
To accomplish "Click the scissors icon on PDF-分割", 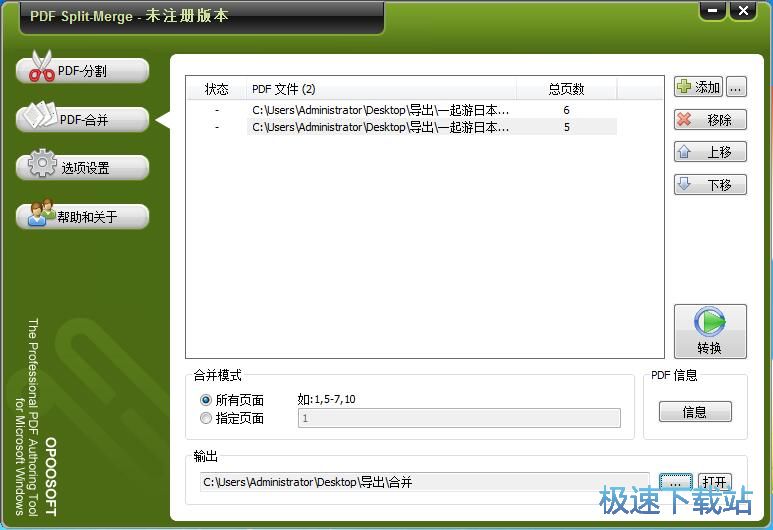I will pos(41,66).
